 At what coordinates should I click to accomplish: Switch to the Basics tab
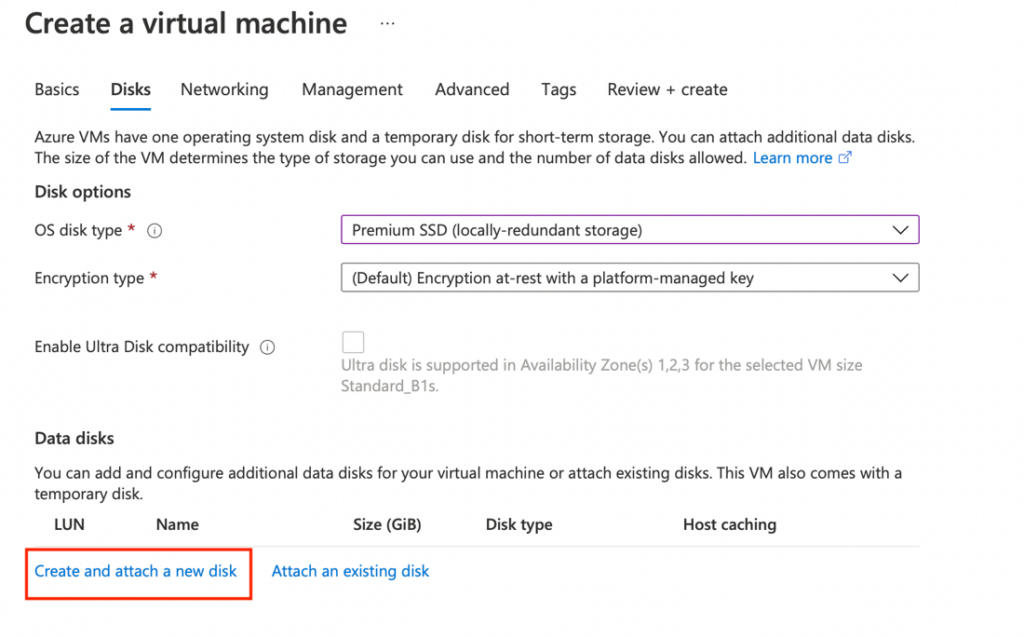tap(57, 89)
